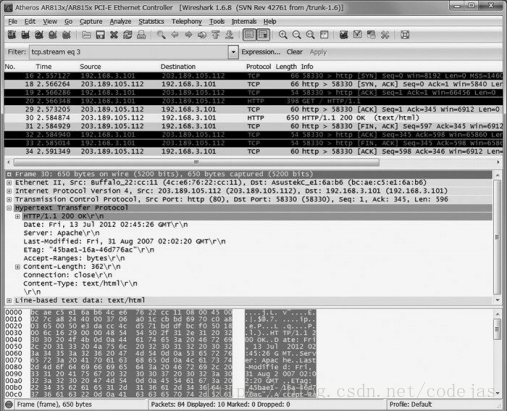Image resolution: width=507 pixels, height=411 pixels.
Task: Print packets toolbar icon
Action: coord(141,35)
